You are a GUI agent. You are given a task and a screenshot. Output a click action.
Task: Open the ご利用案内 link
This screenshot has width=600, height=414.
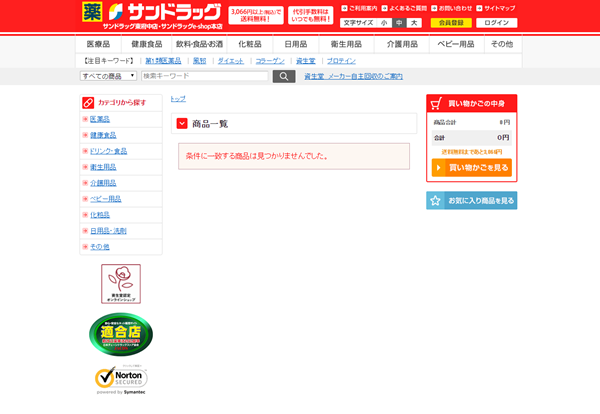pos(360,8)
